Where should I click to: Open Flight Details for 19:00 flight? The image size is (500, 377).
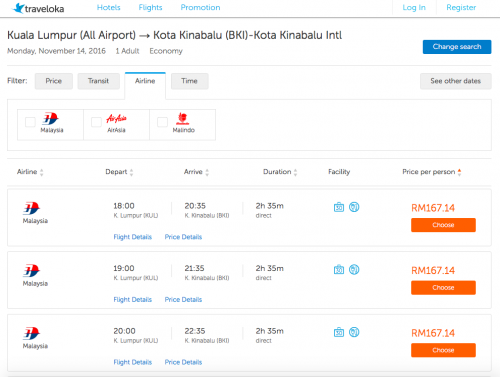pyautogui.click(x=133, y=300)
